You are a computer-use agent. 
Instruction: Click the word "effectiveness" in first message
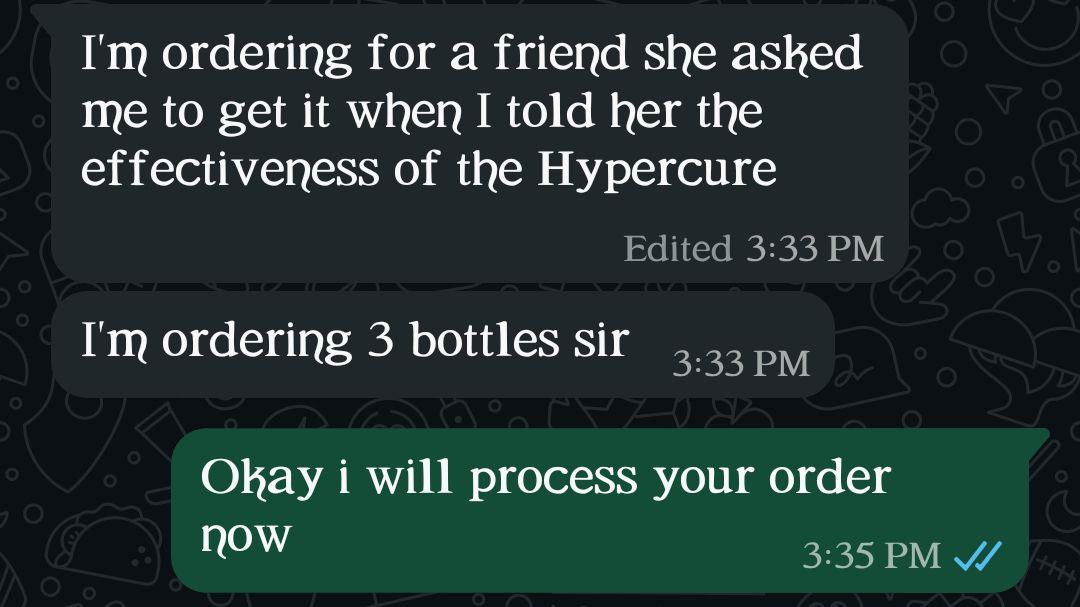pos(231,168)
